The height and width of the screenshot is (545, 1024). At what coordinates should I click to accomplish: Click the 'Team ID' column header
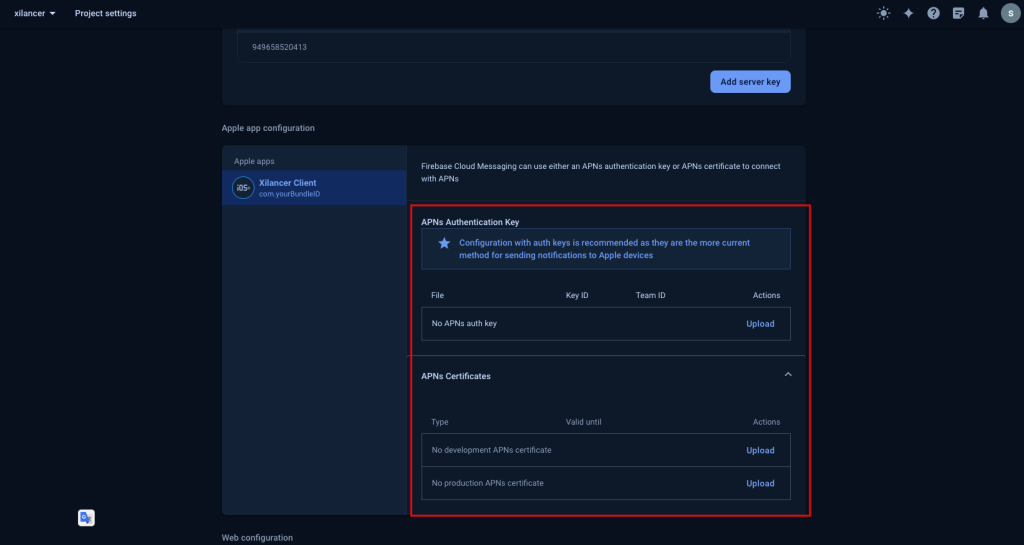coord(650,295)
